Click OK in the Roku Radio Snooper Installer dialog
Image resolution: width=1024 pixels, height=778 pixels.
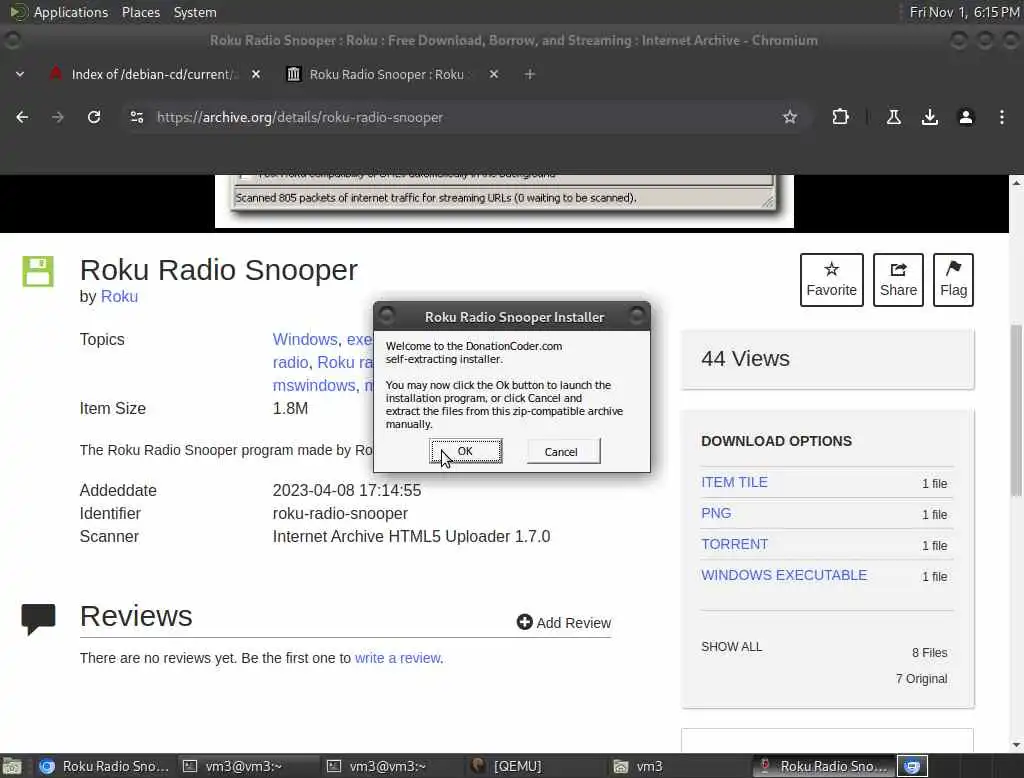pyautogui.click(x=466, y=451)
